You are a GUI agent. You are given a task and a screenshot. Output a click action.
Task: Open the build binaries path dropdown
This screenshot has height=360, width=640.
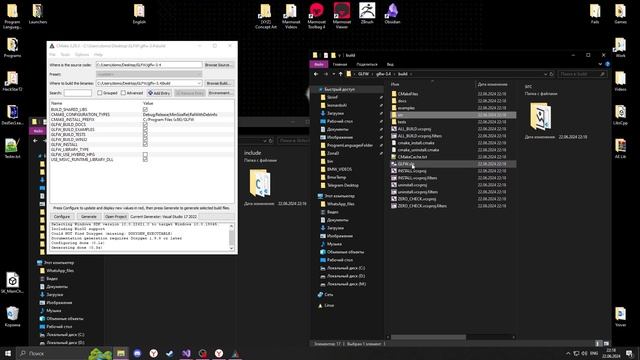199,83
